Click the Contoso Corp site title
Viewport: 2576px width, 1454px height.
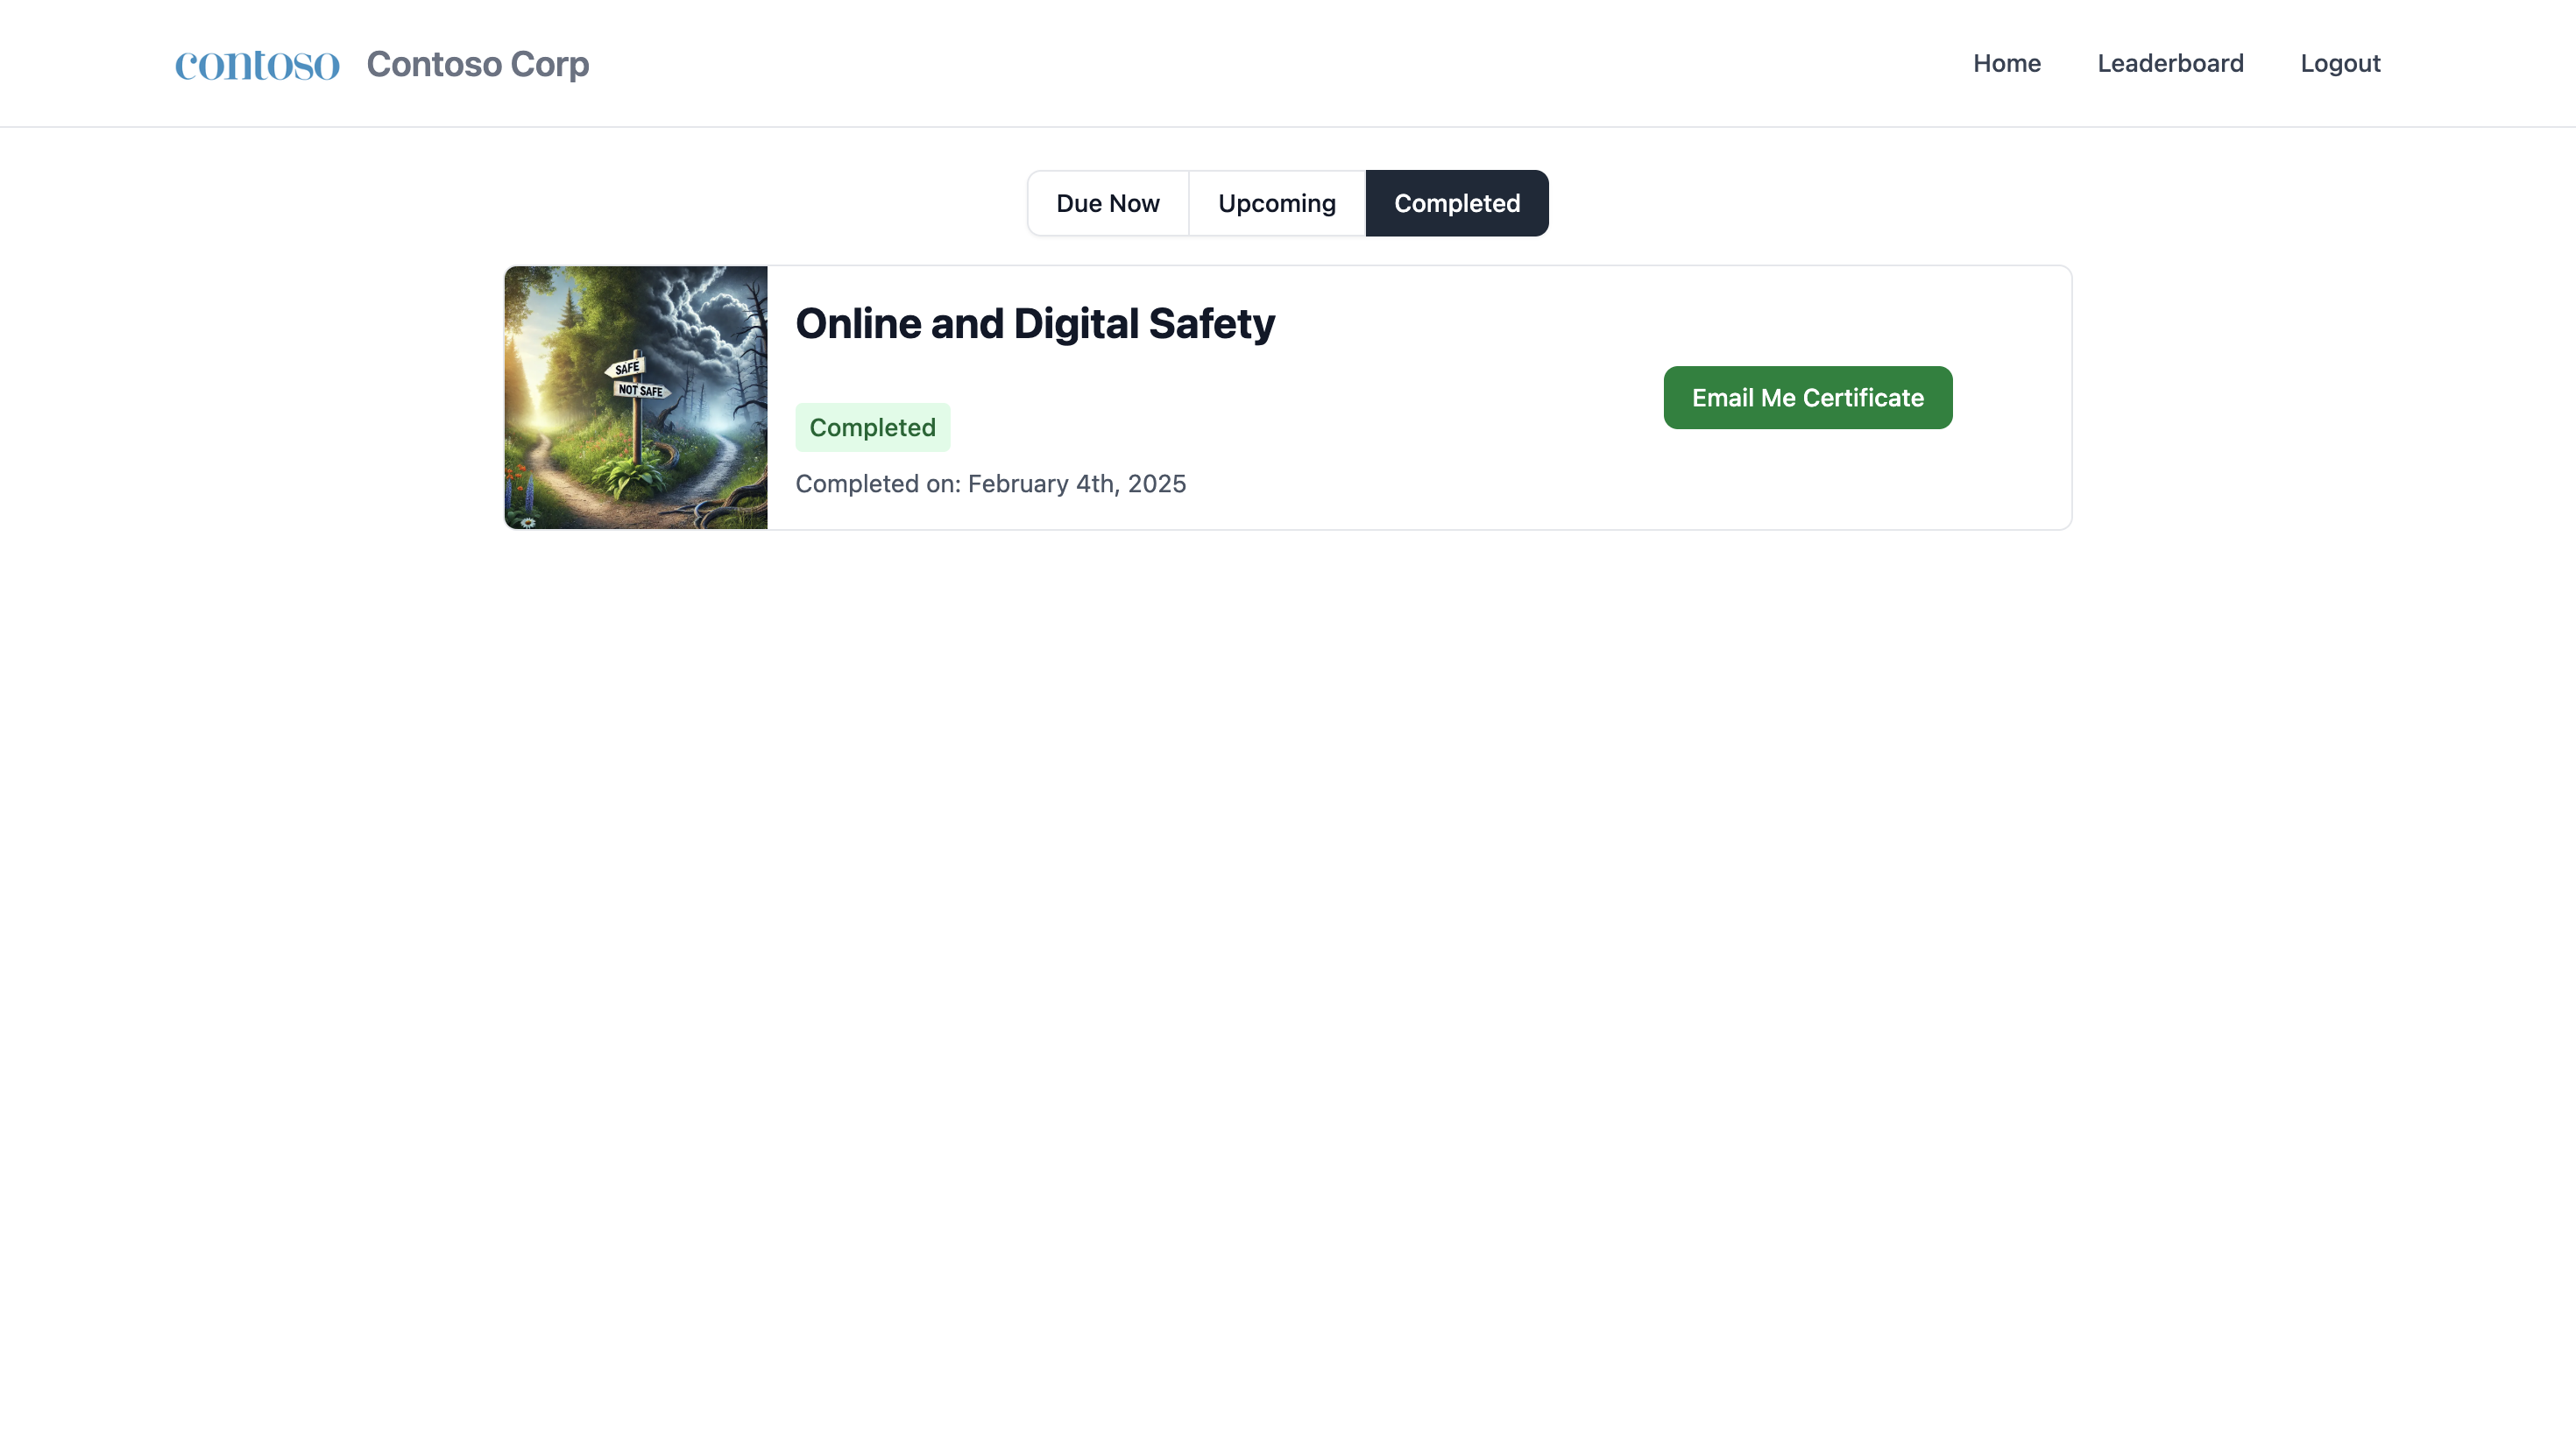pyautogui.click(x=478, y=64)
